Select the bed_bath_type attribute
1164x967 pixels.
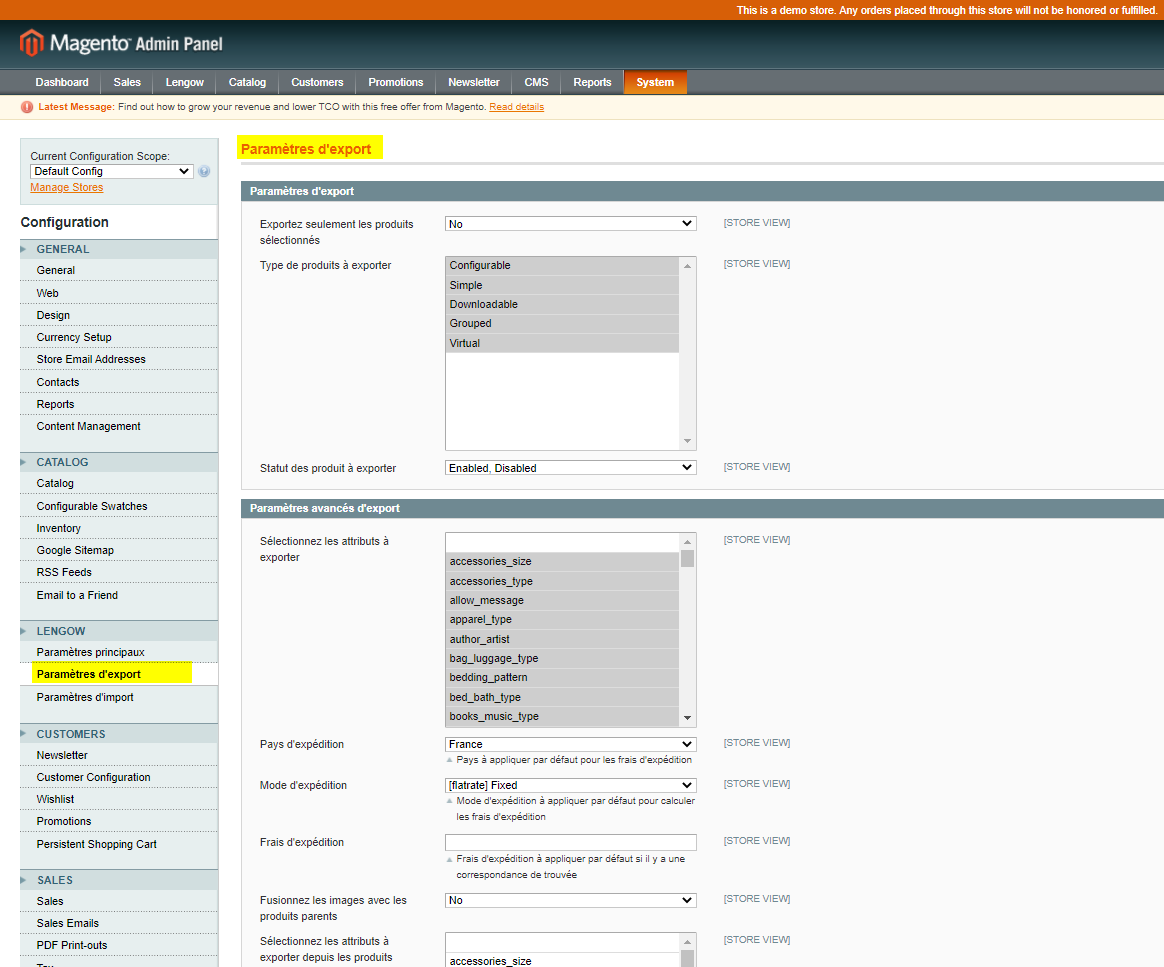[562, 697]
